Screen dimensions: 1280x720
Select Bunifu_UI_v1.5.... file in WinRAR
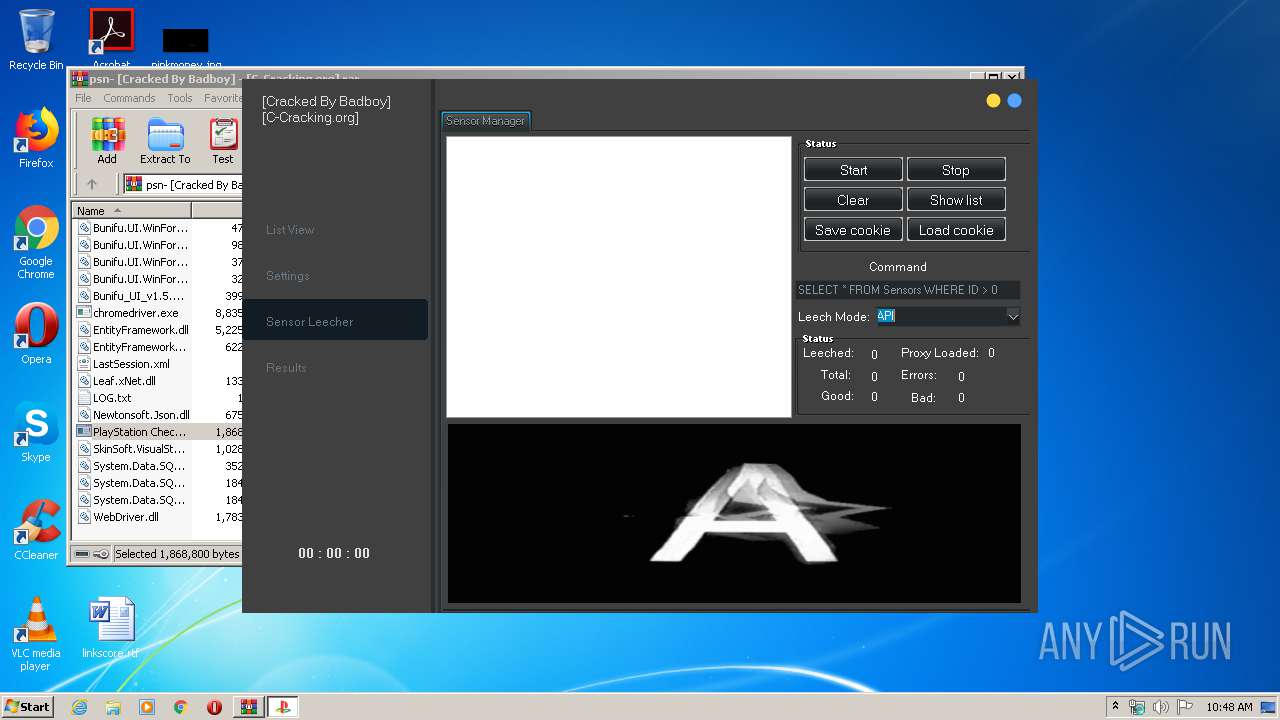click(x=138, y=296)
